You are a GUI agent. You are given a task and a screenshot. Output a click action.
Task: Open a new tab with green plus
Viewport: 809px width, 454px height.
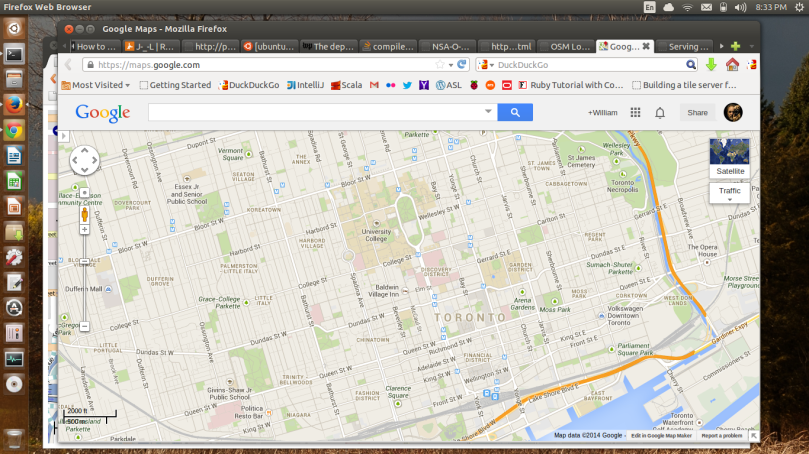pyautogui.click(x=735, y=46)
